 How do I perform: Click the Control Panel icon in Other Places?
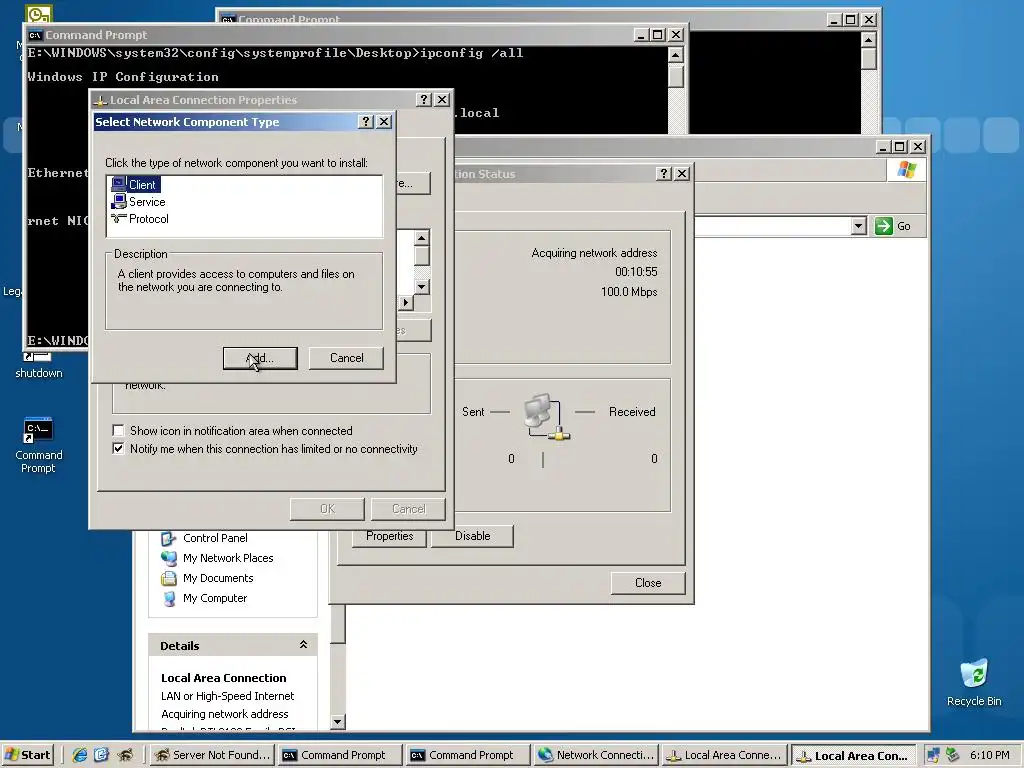[168, 538]
